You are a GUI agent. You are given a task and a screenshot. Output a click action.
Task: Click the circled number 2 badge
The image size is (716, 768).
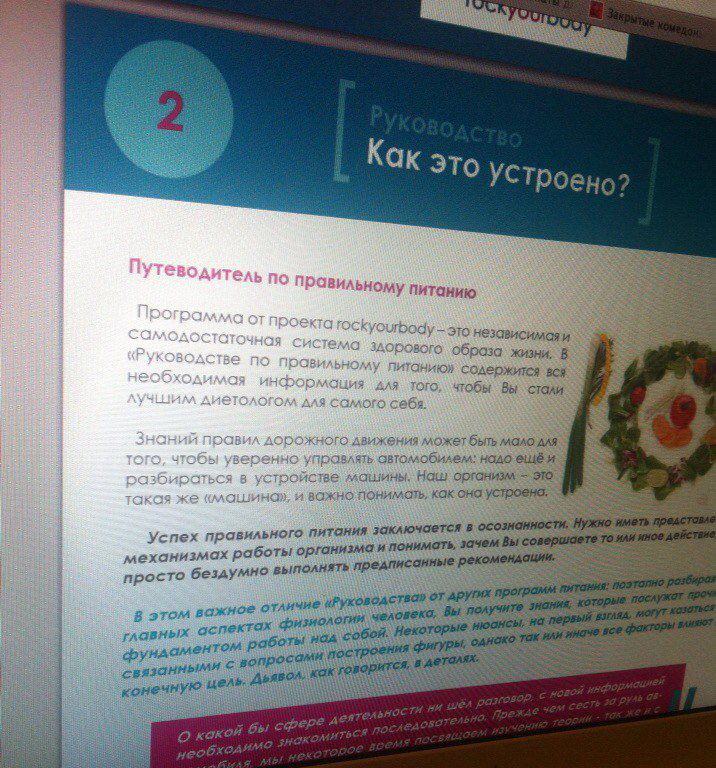[168, 109]
